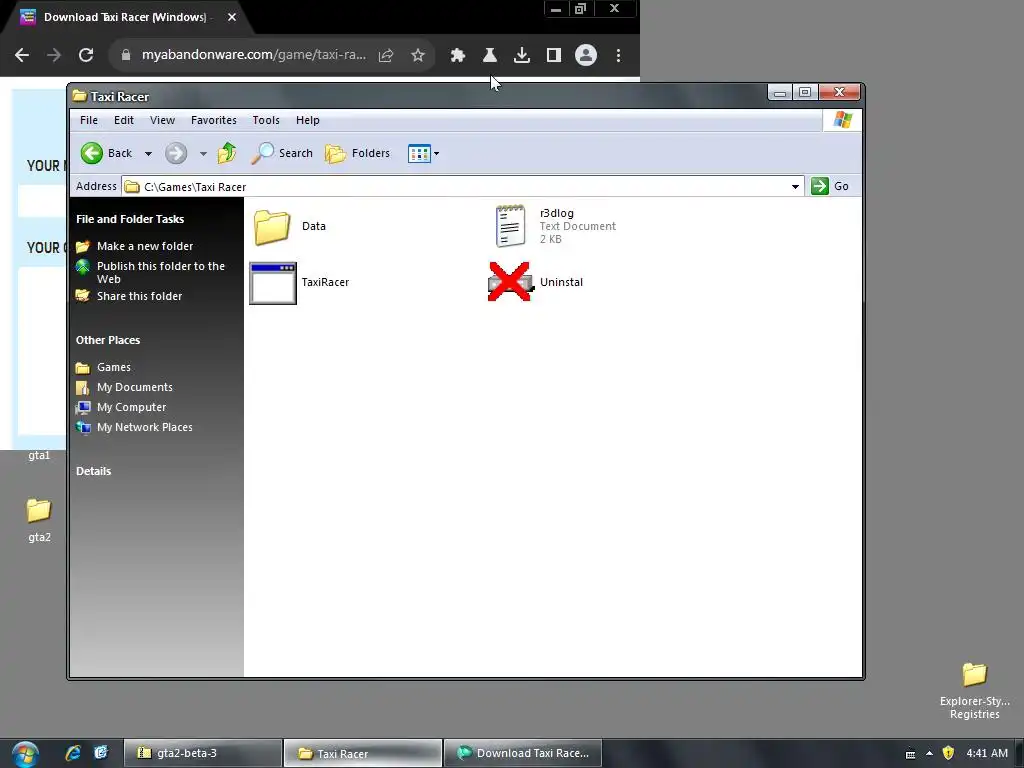Open the Windows Start orb
This screenshot has width=1024, height=768.
point(25,754)
